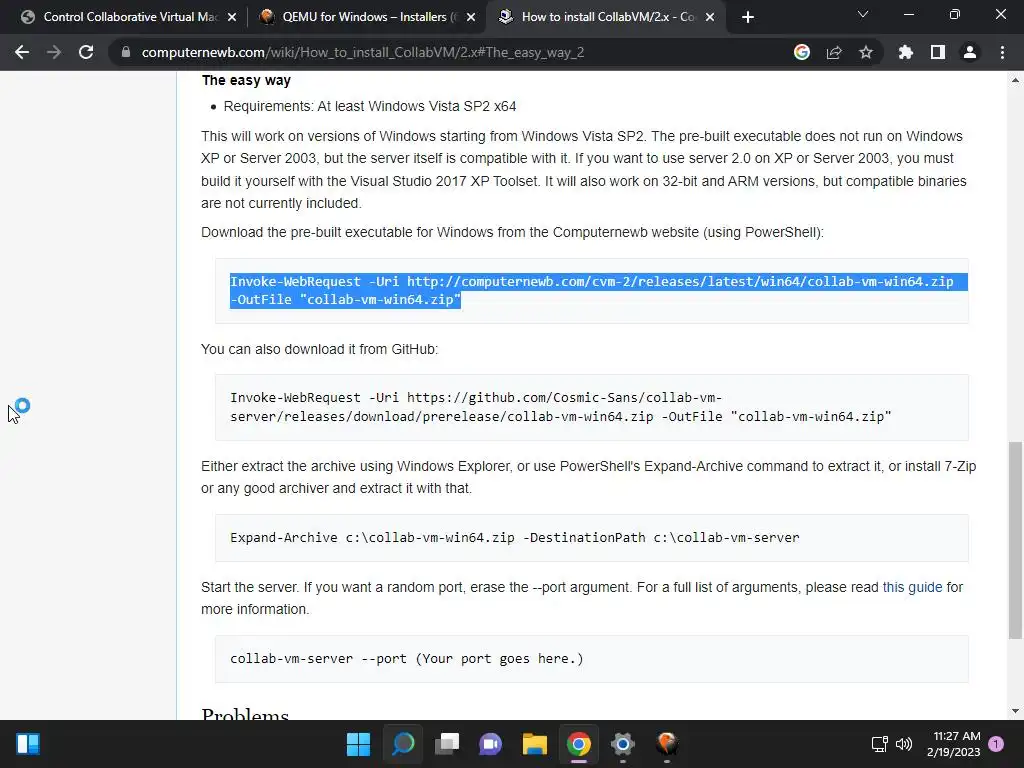Click 'The easy way' heading
Viewport: 1024px width, 768px height.
246,80
